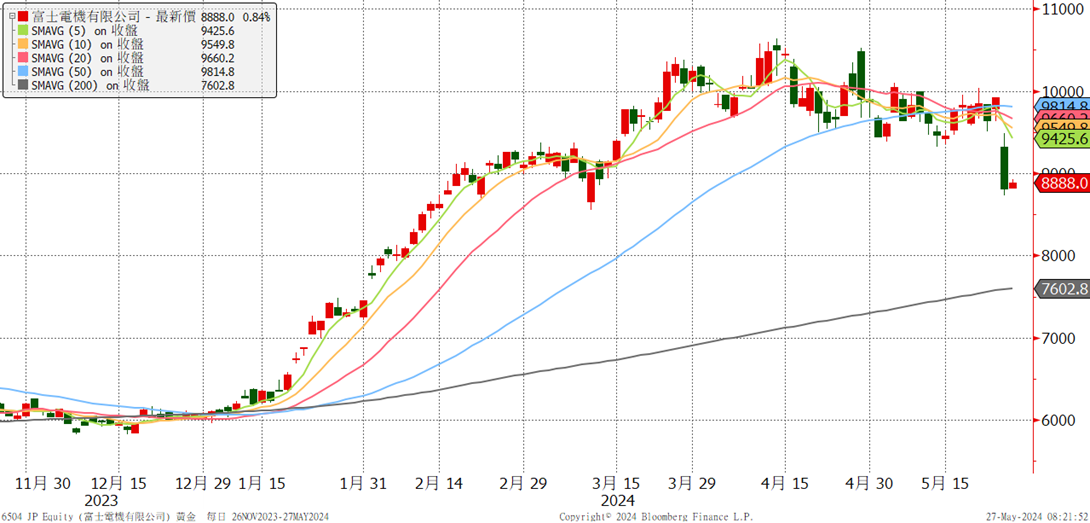Viewport: 1090px width, 523px height.
Task: Click the 9425.6 value in the legend
Action: pyautogui.click(x=216, y=30)
